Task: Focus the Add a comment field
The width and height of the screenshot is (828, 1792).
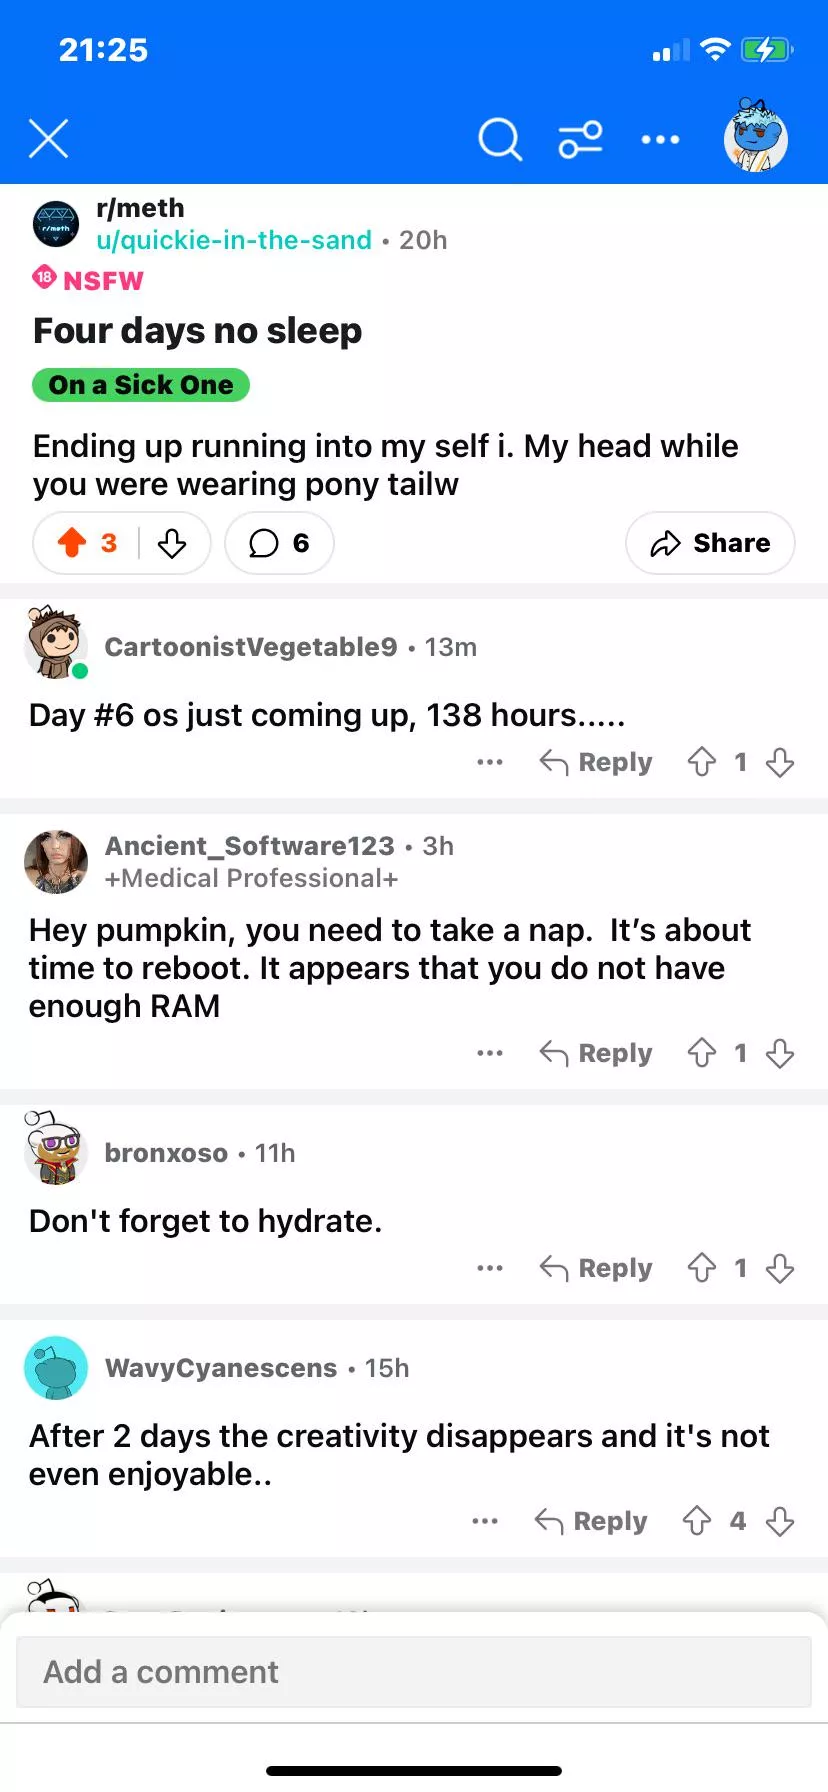Action: (414, 1672)
